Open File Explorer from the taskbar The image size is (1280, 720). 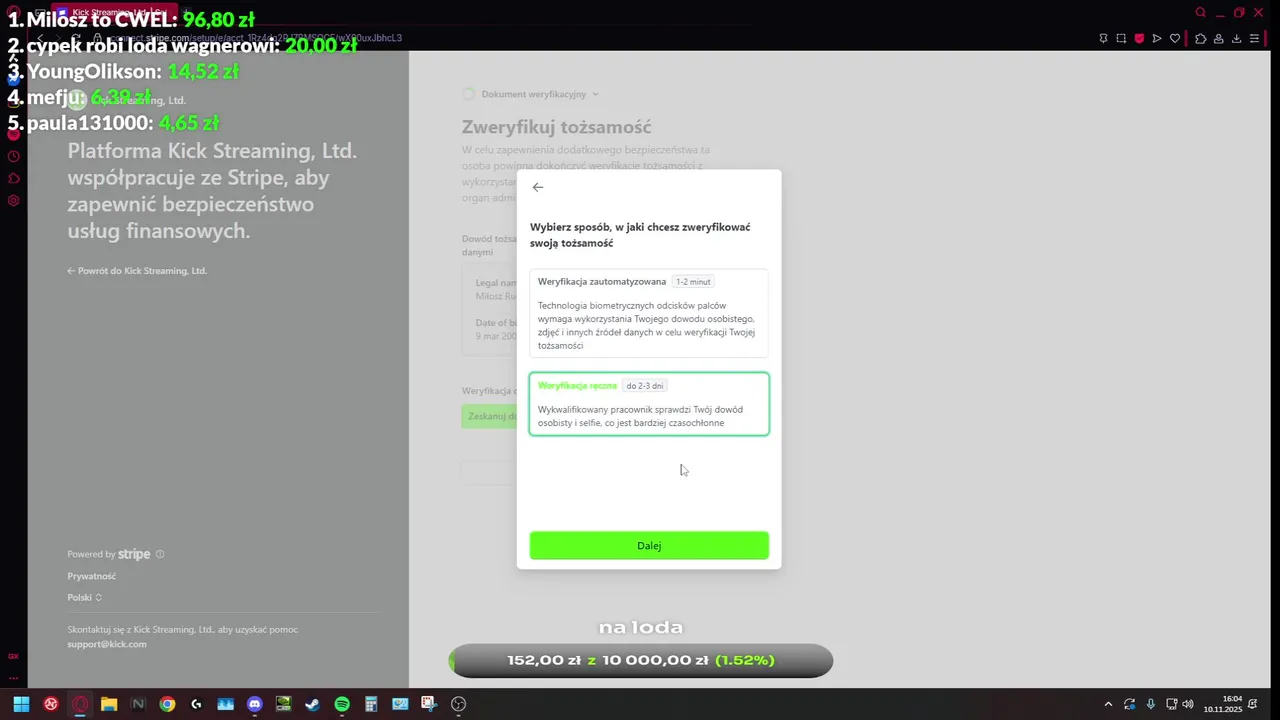pyautogui.click(x=109, y=704)
